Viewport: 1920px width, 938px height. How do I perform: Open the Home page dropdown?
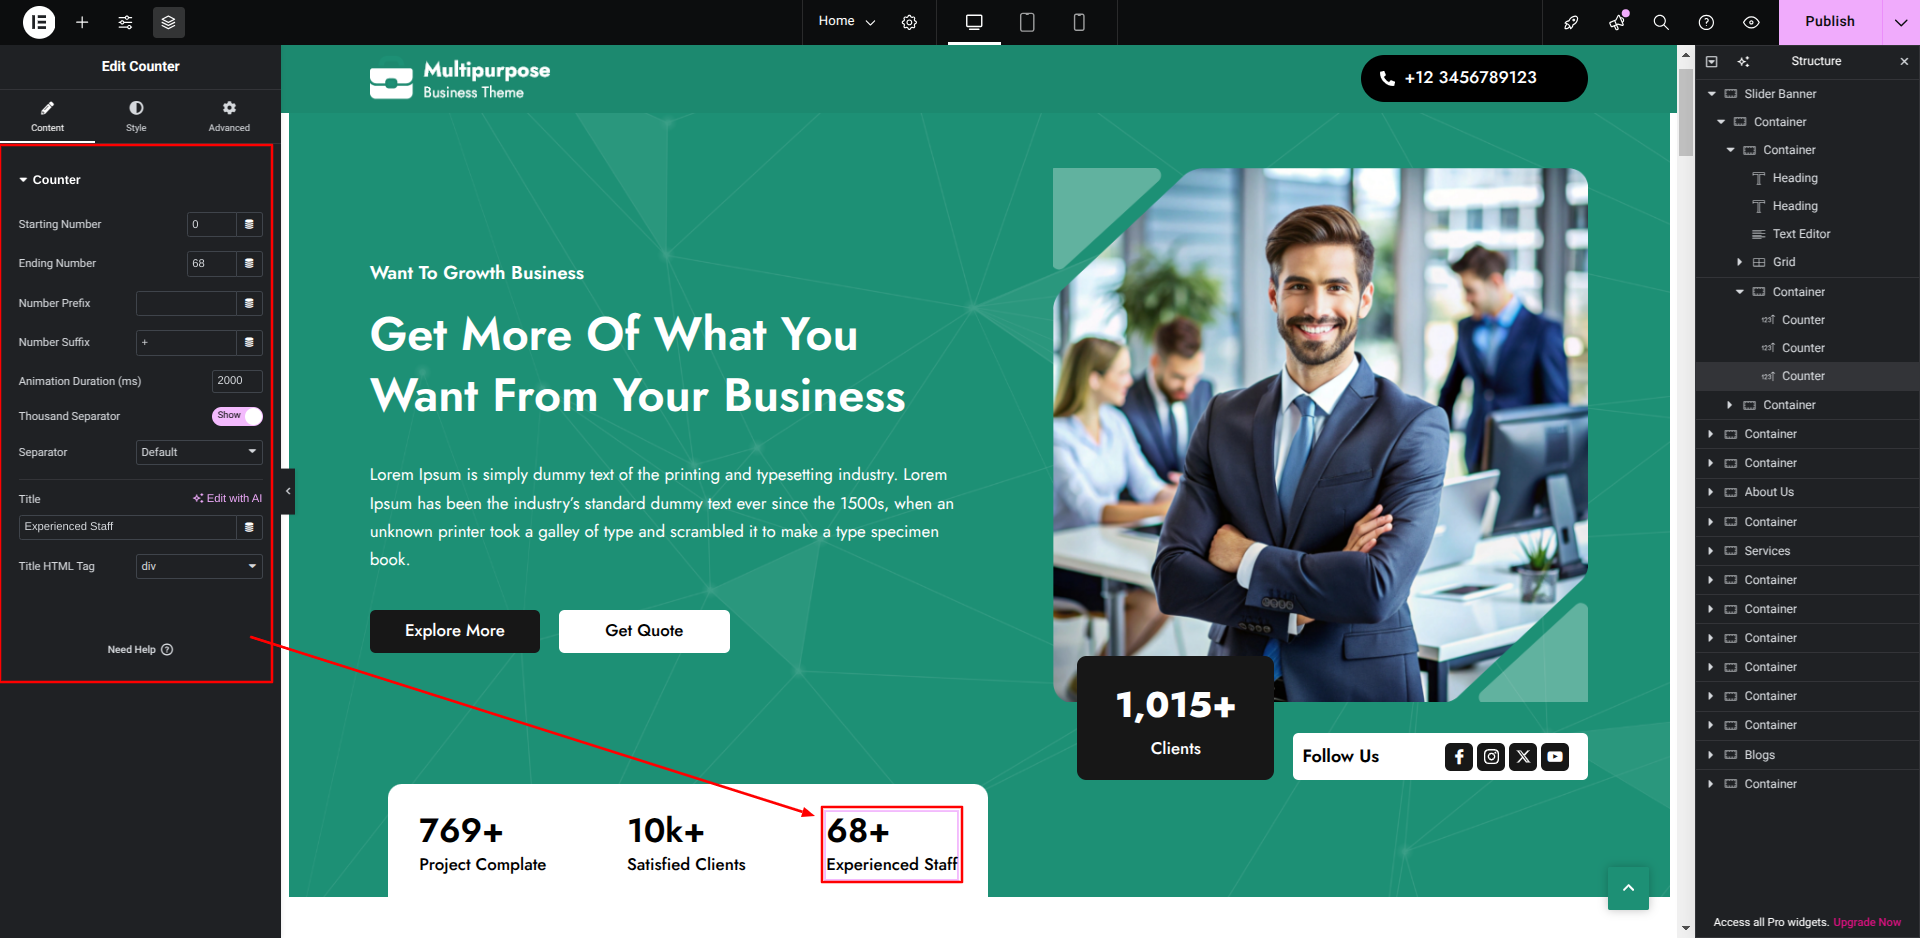[x=846, y=21]
